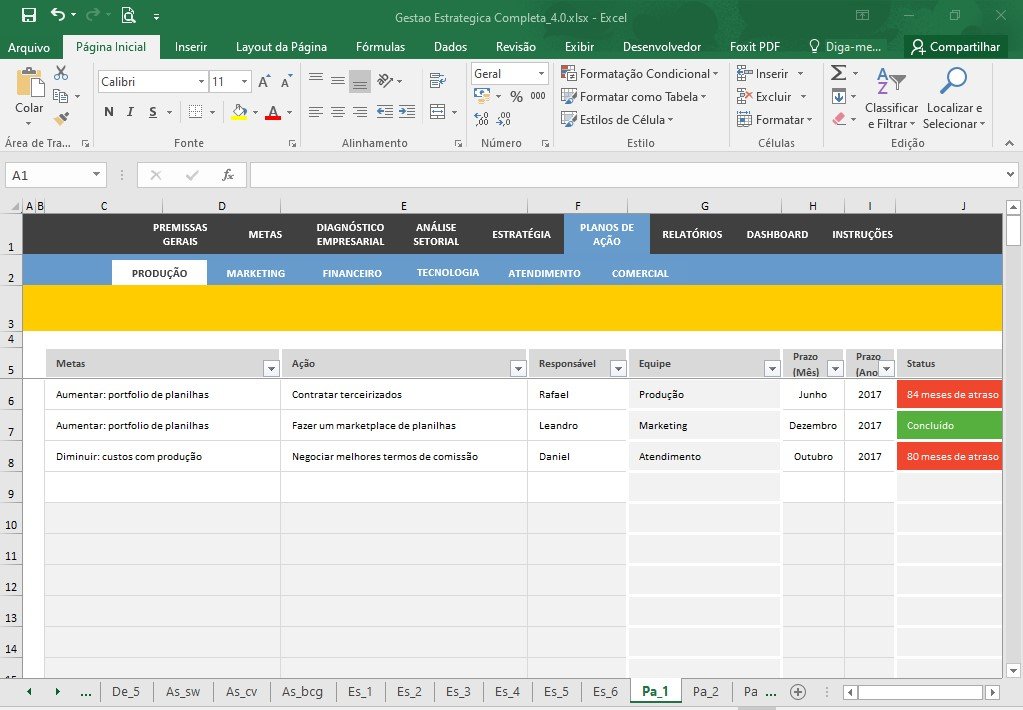1023x710 pixels.
Task: Open the Arquivo menu
Action: pos(29,47)
